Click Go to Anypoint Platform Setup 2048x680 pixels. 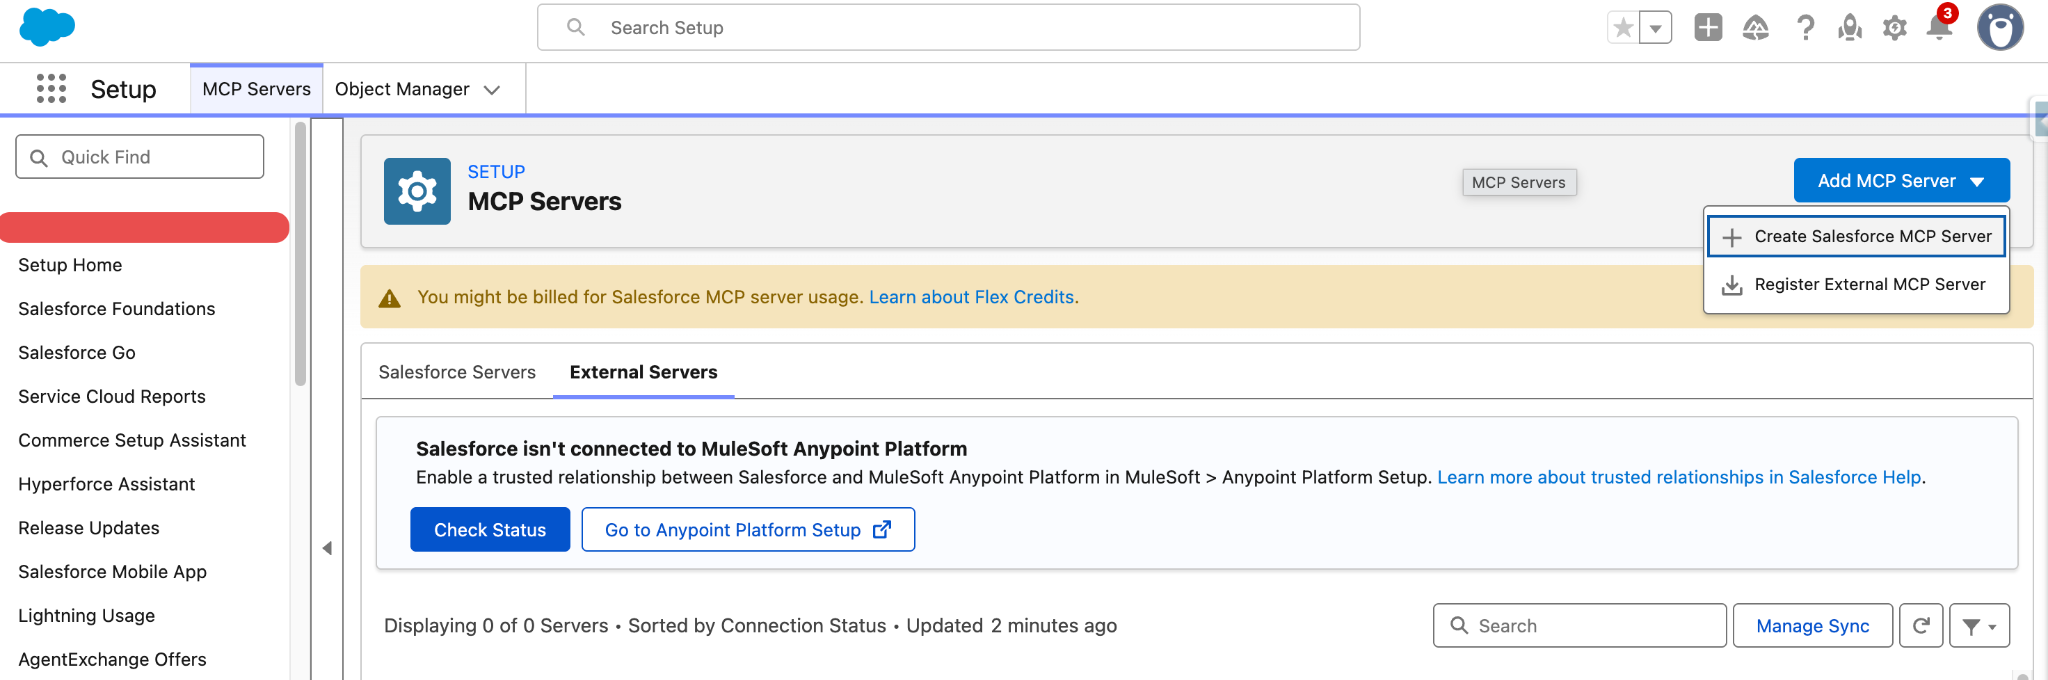pyautogui.click(x=748, y=530)
